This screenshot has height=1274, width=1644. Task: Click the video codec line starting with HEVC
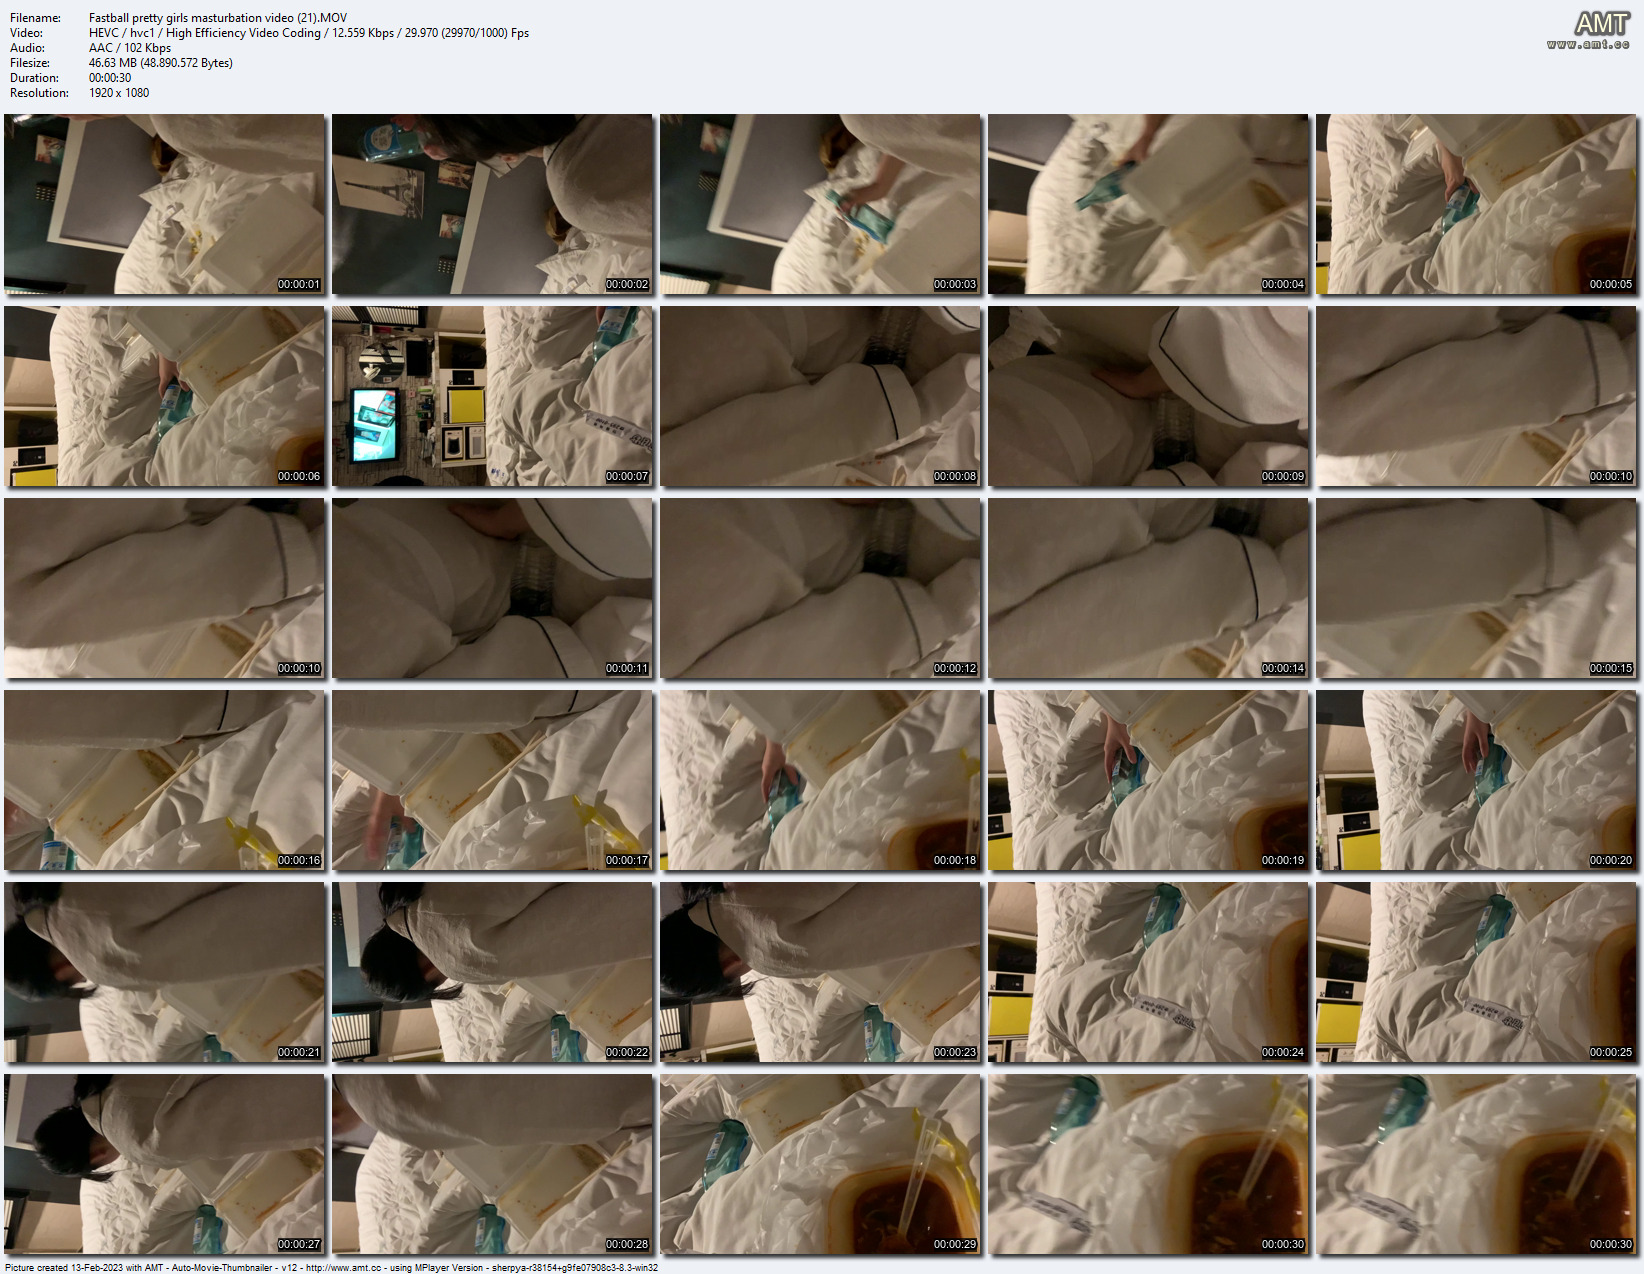pos(309,33)
